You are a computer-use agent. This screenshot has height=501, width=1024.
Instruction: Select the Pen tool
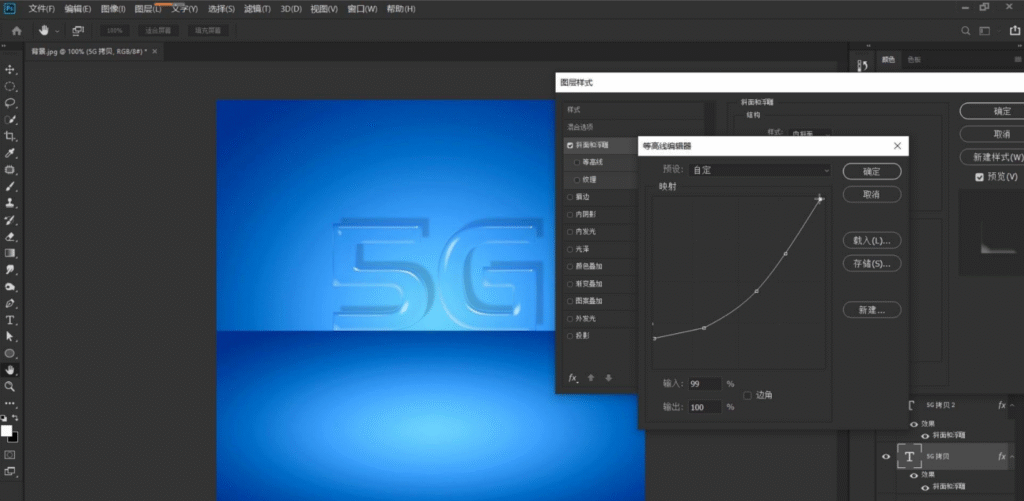click(x=10, y=304)
